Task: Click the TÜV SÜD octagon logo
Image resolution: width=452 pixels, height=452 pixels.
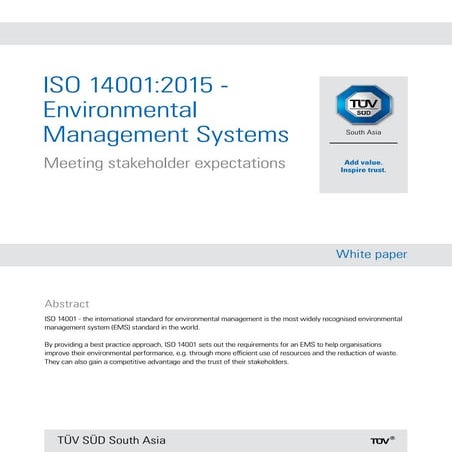Action: tap(364, 105)
